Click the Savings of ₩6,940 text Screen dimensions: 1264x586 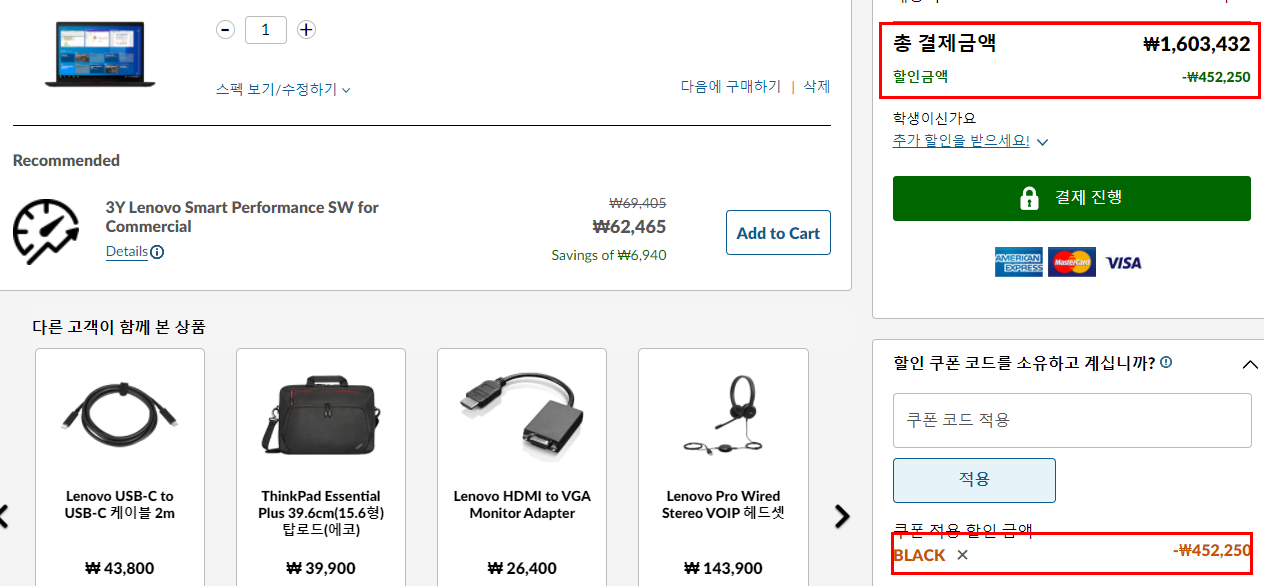click(609, 255)
